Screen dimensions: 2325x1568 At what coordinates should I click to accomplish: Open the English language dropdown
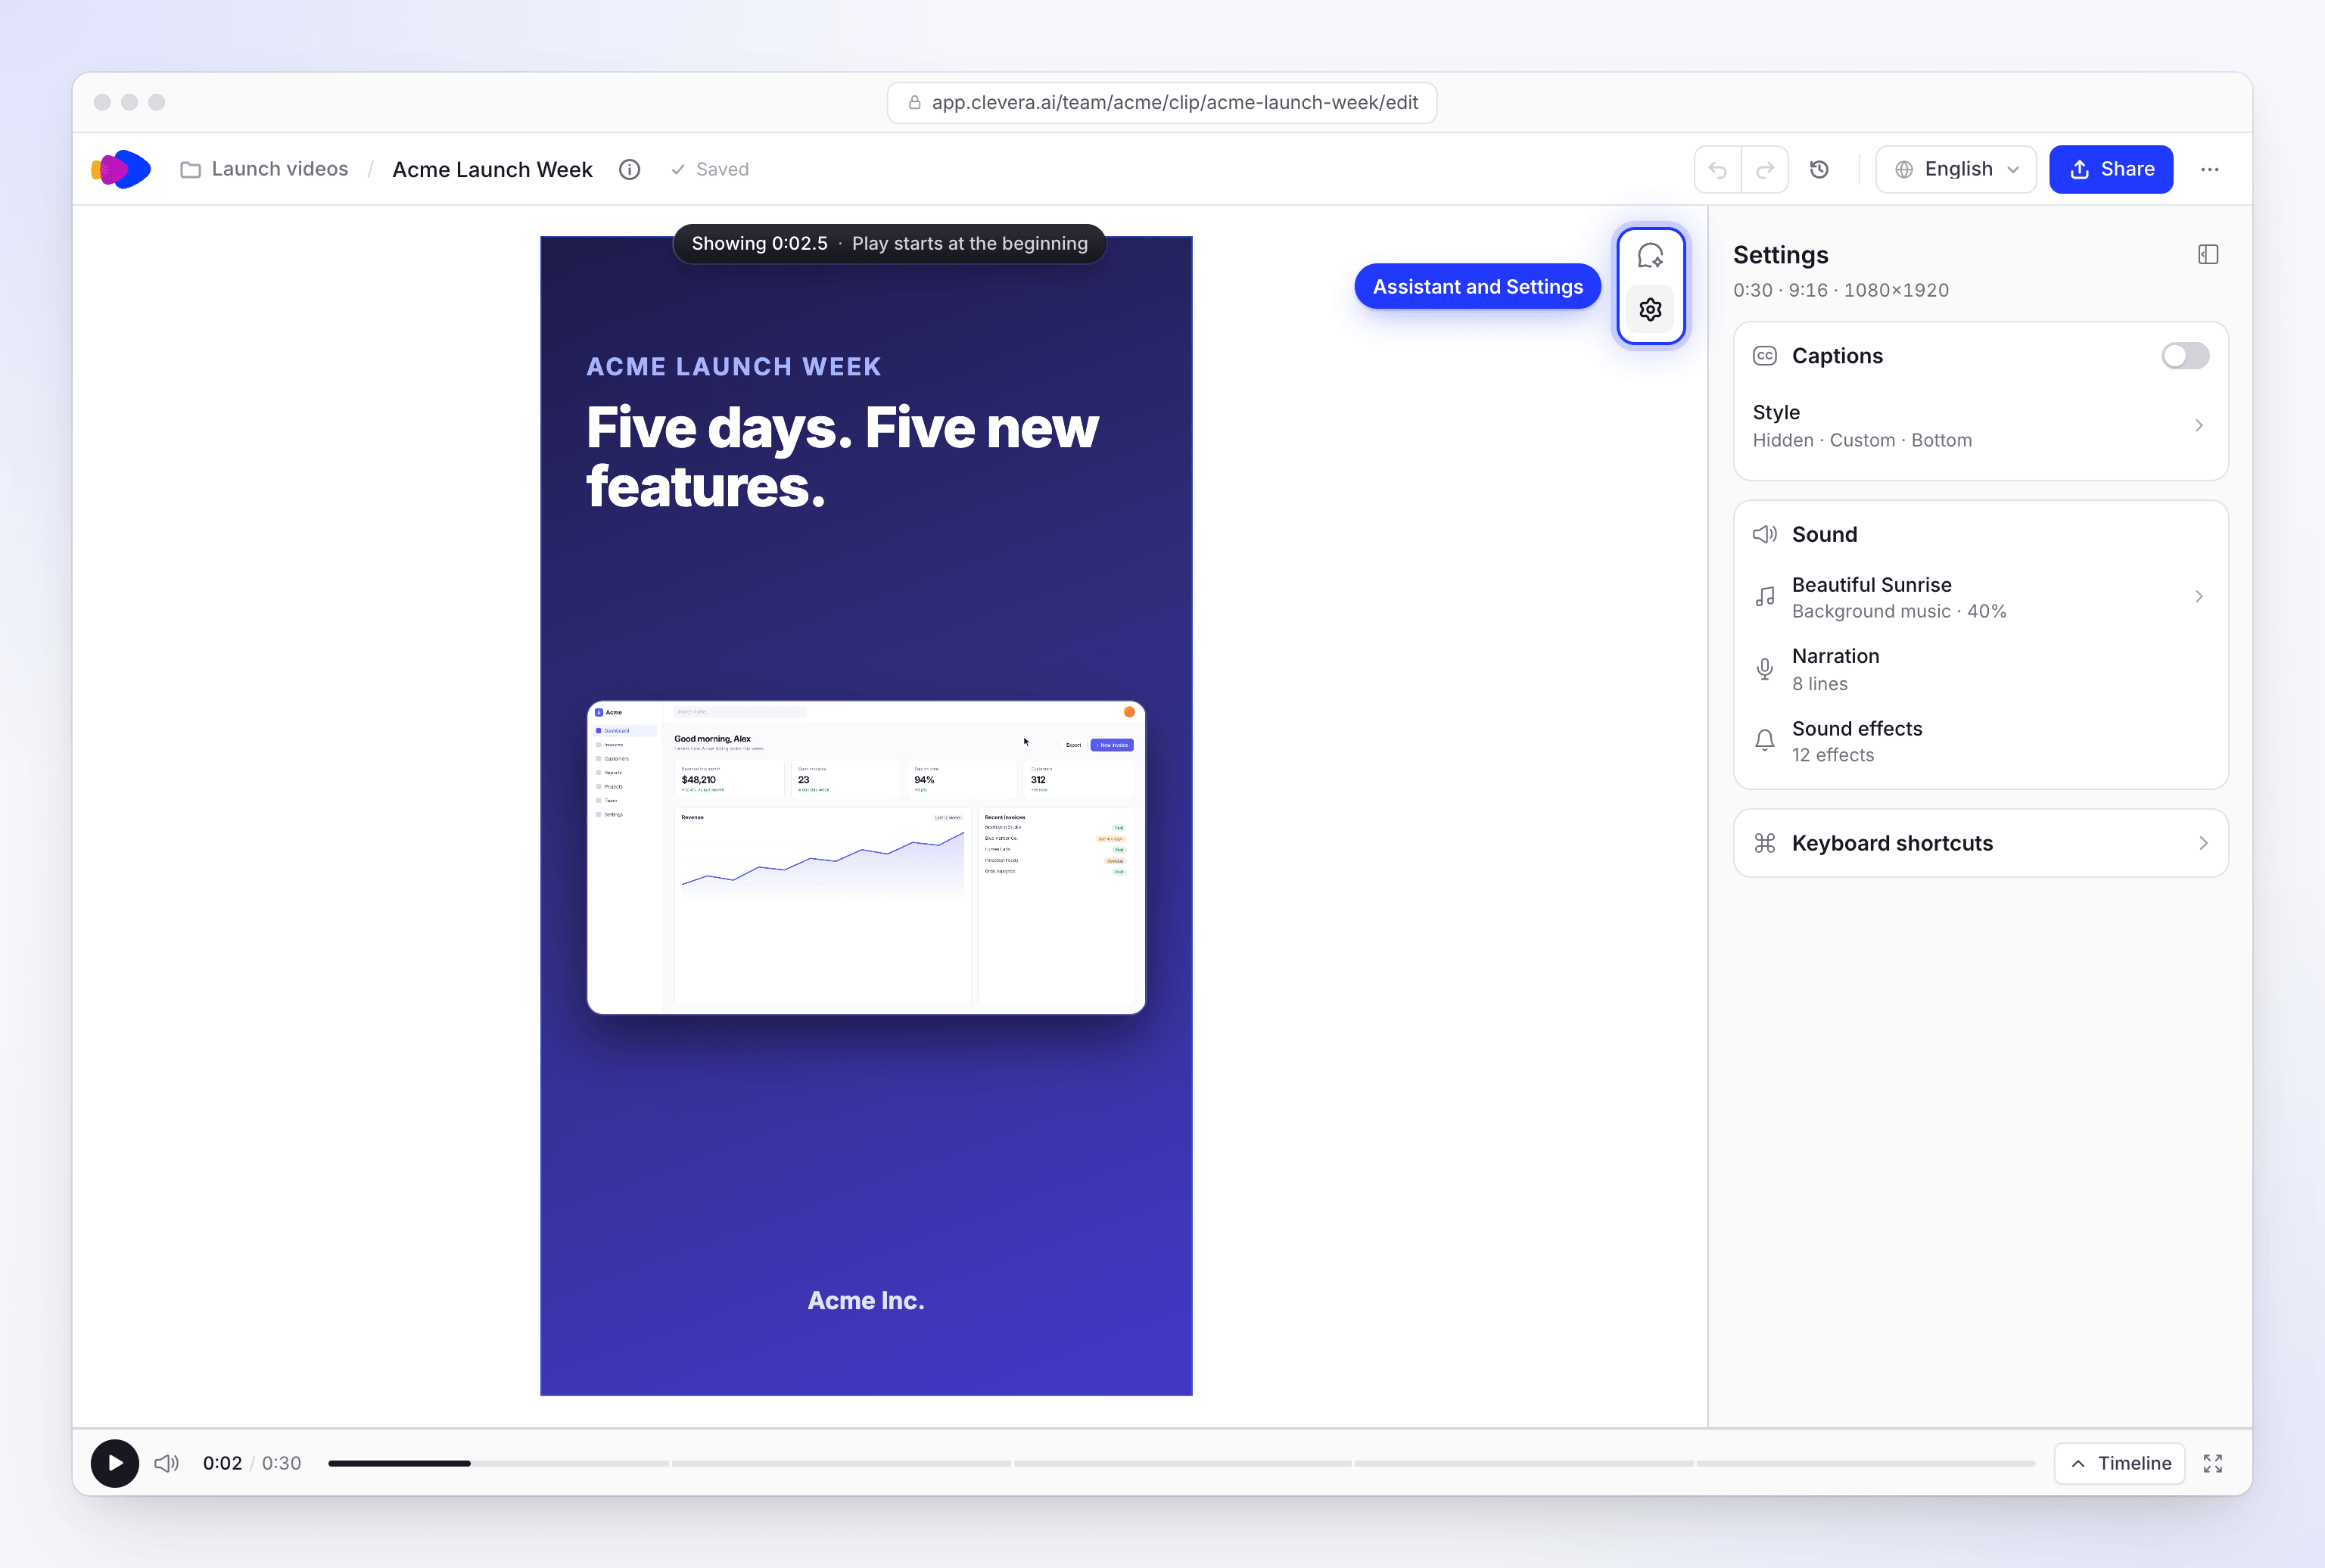(1955, 169)
